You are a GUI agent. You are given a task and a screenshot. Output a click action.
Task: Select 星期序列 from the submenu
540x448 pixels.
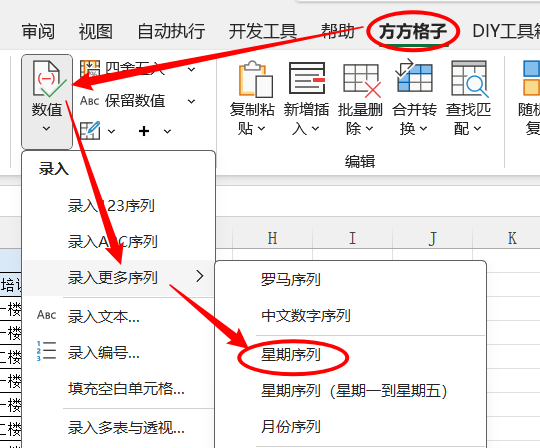[x=291, y=355]
